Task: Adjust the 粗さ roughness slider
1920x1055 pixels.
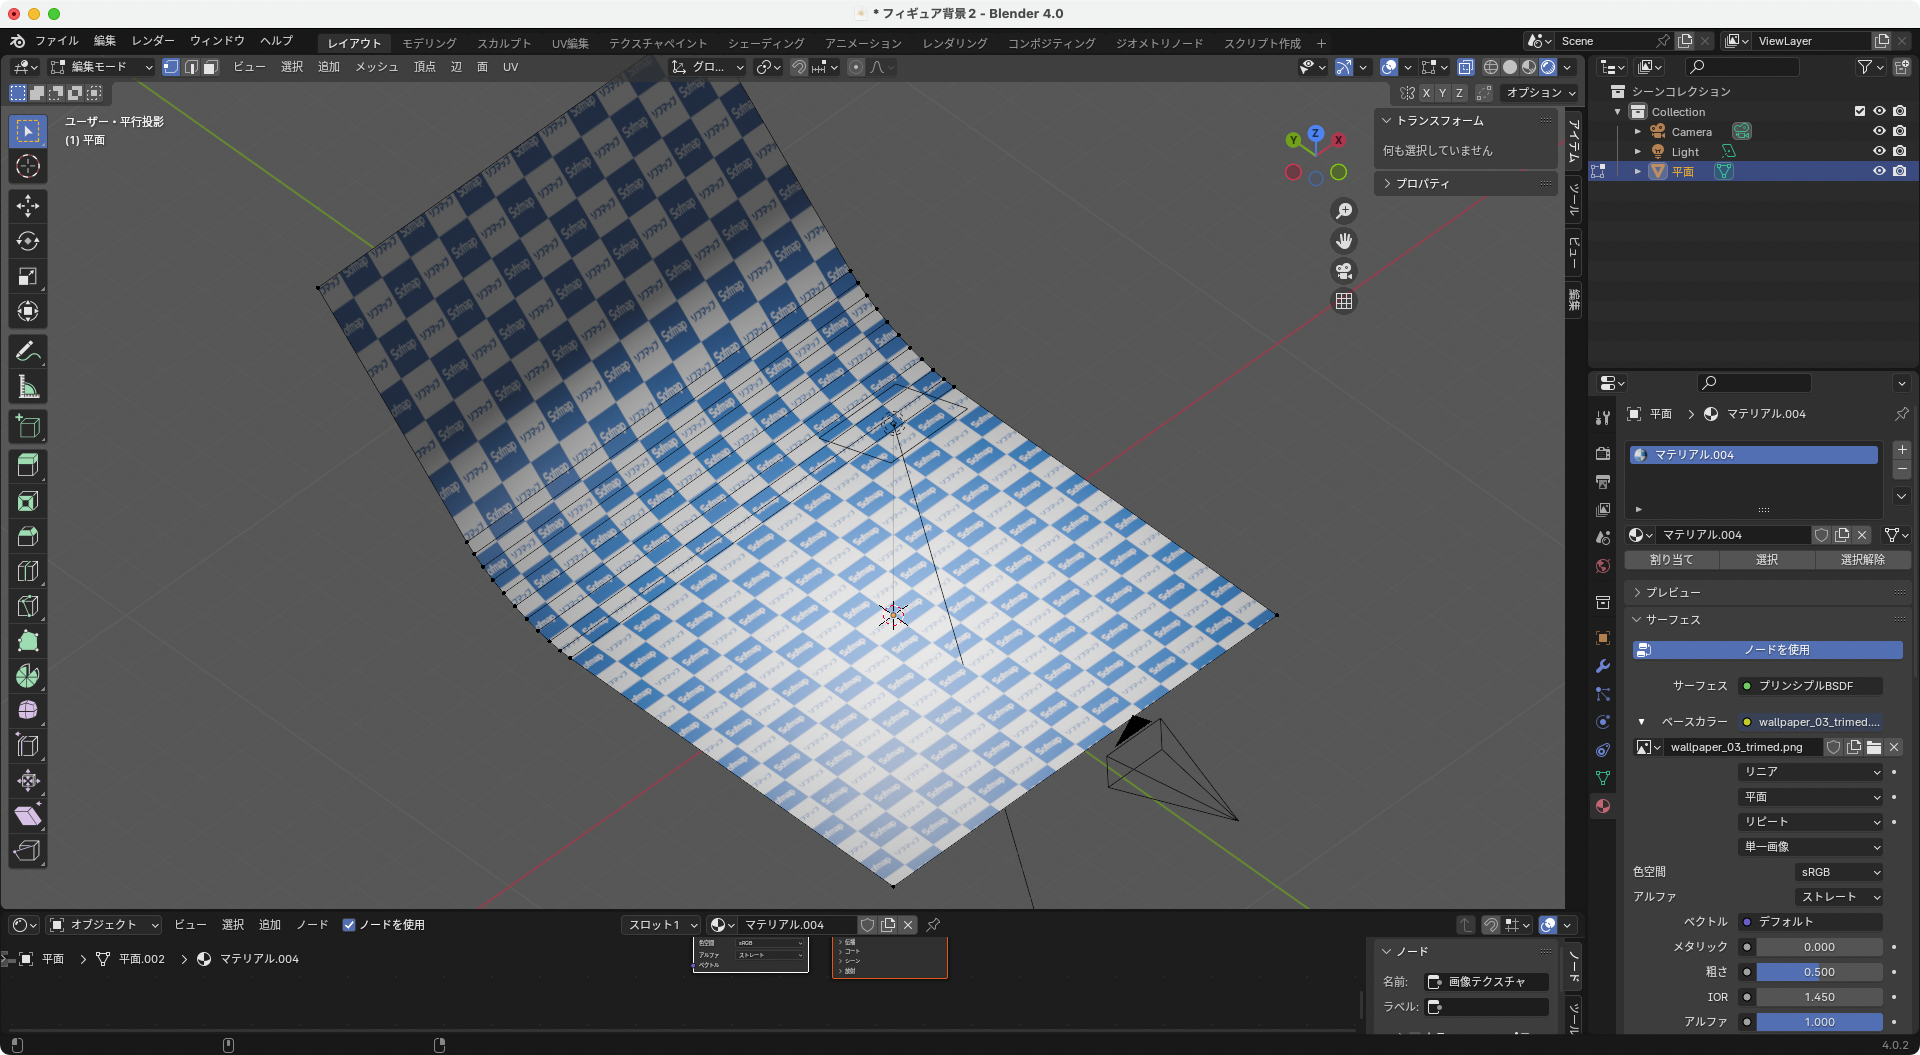Action: (1819, 971)
